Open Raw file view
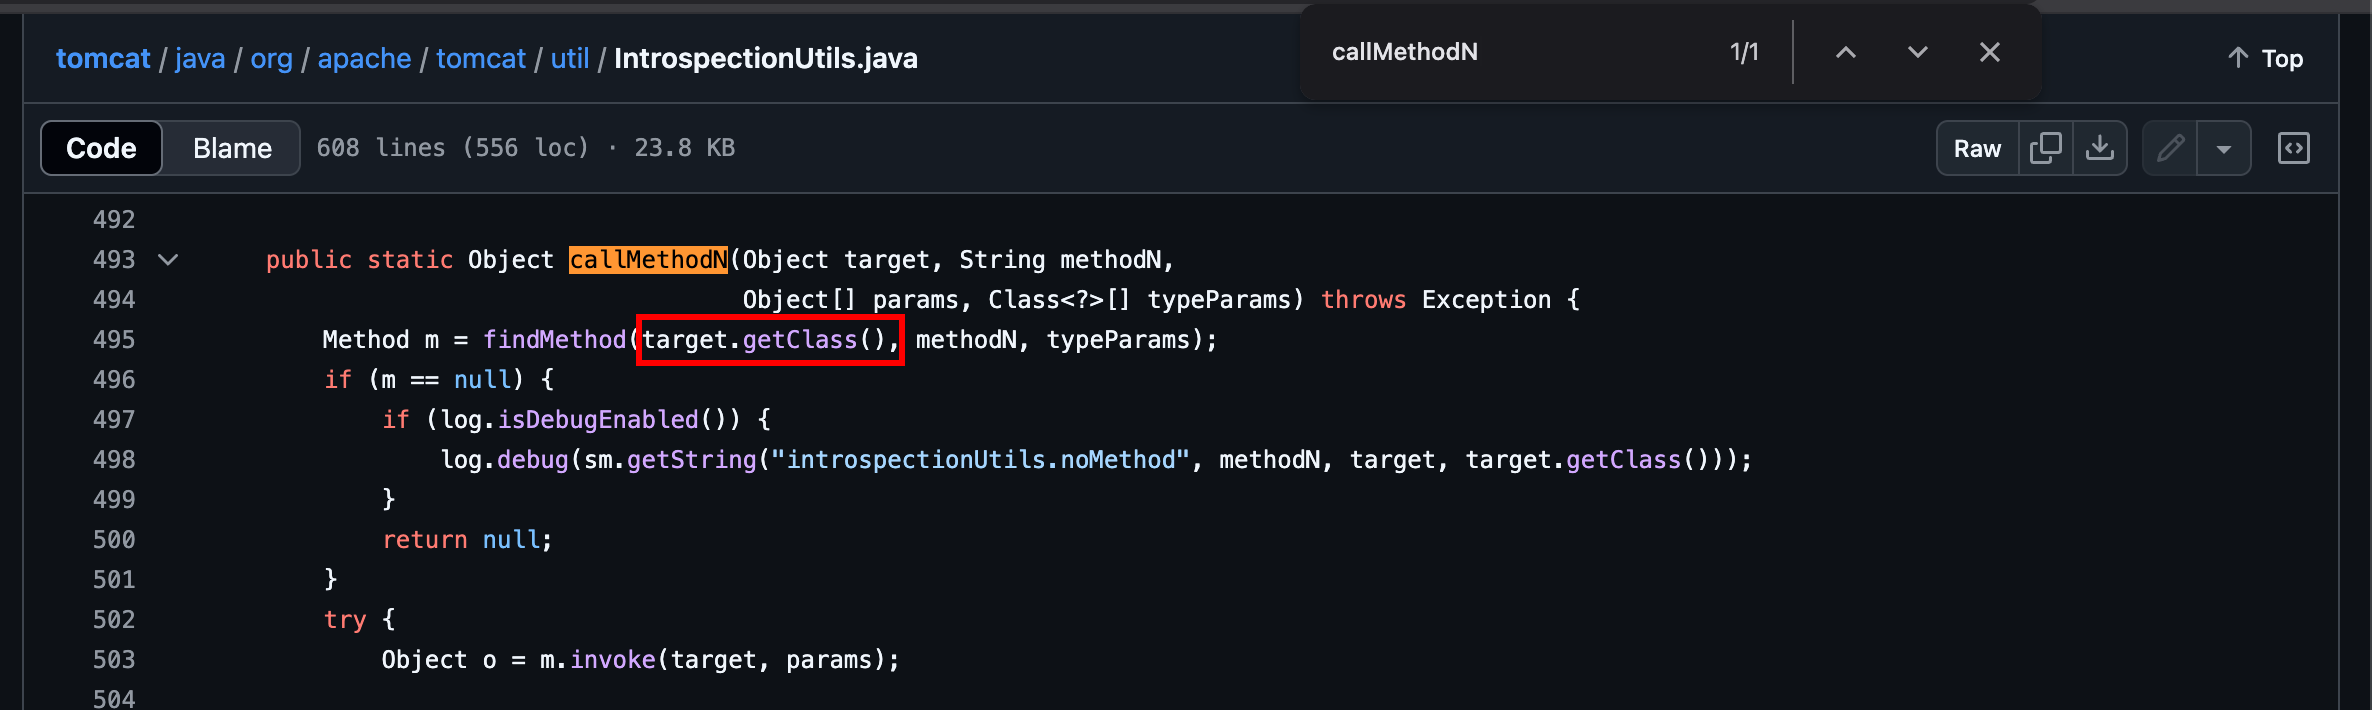The image size is (2372, 710). 1978,148
